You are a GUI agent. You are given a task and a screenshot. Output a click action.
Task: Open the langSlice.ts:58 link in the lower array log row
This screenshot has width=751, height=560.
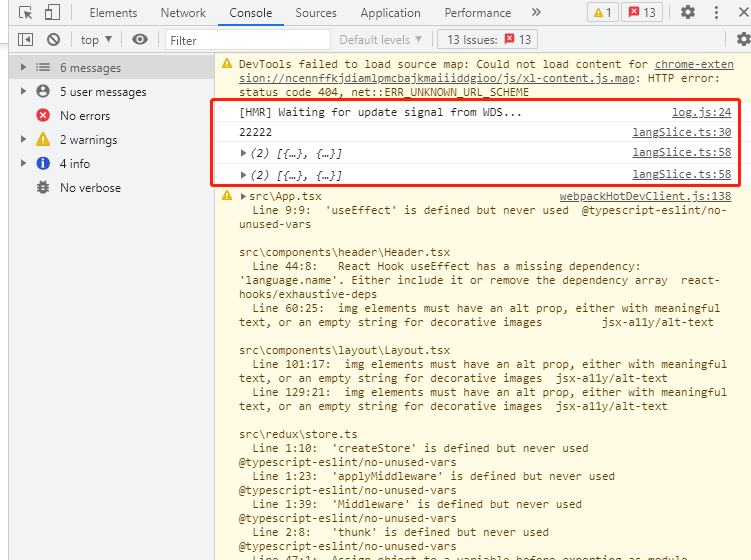click(682, 174)
